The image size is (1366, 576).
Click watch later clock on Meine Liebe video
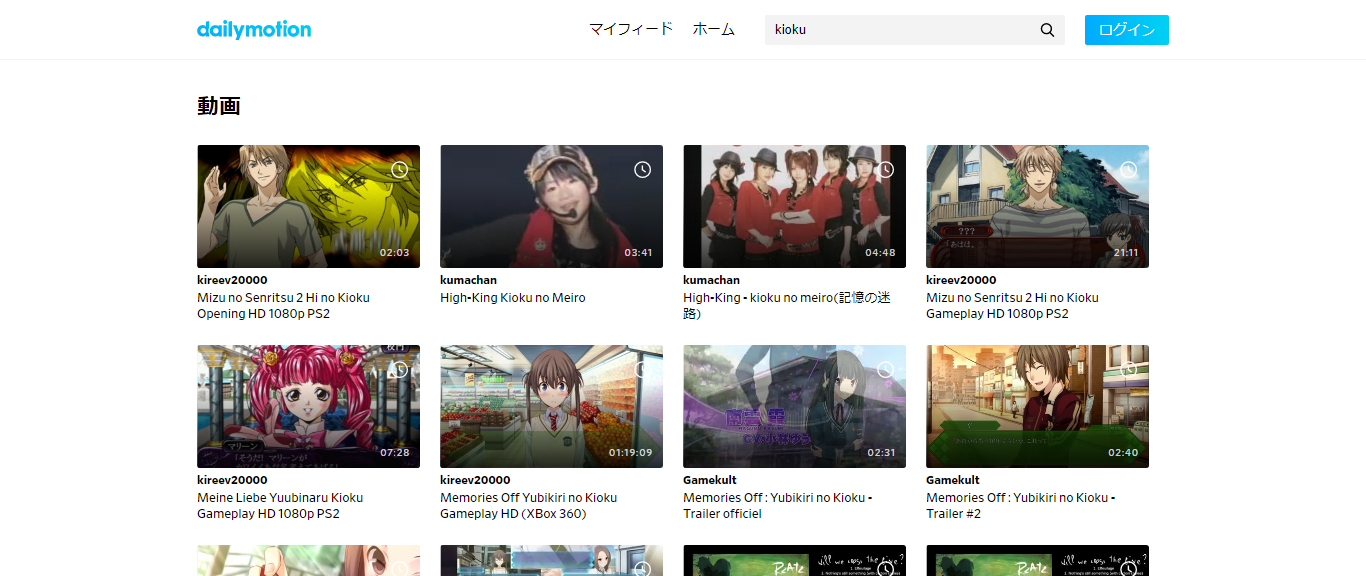click(x=399, y=369)
